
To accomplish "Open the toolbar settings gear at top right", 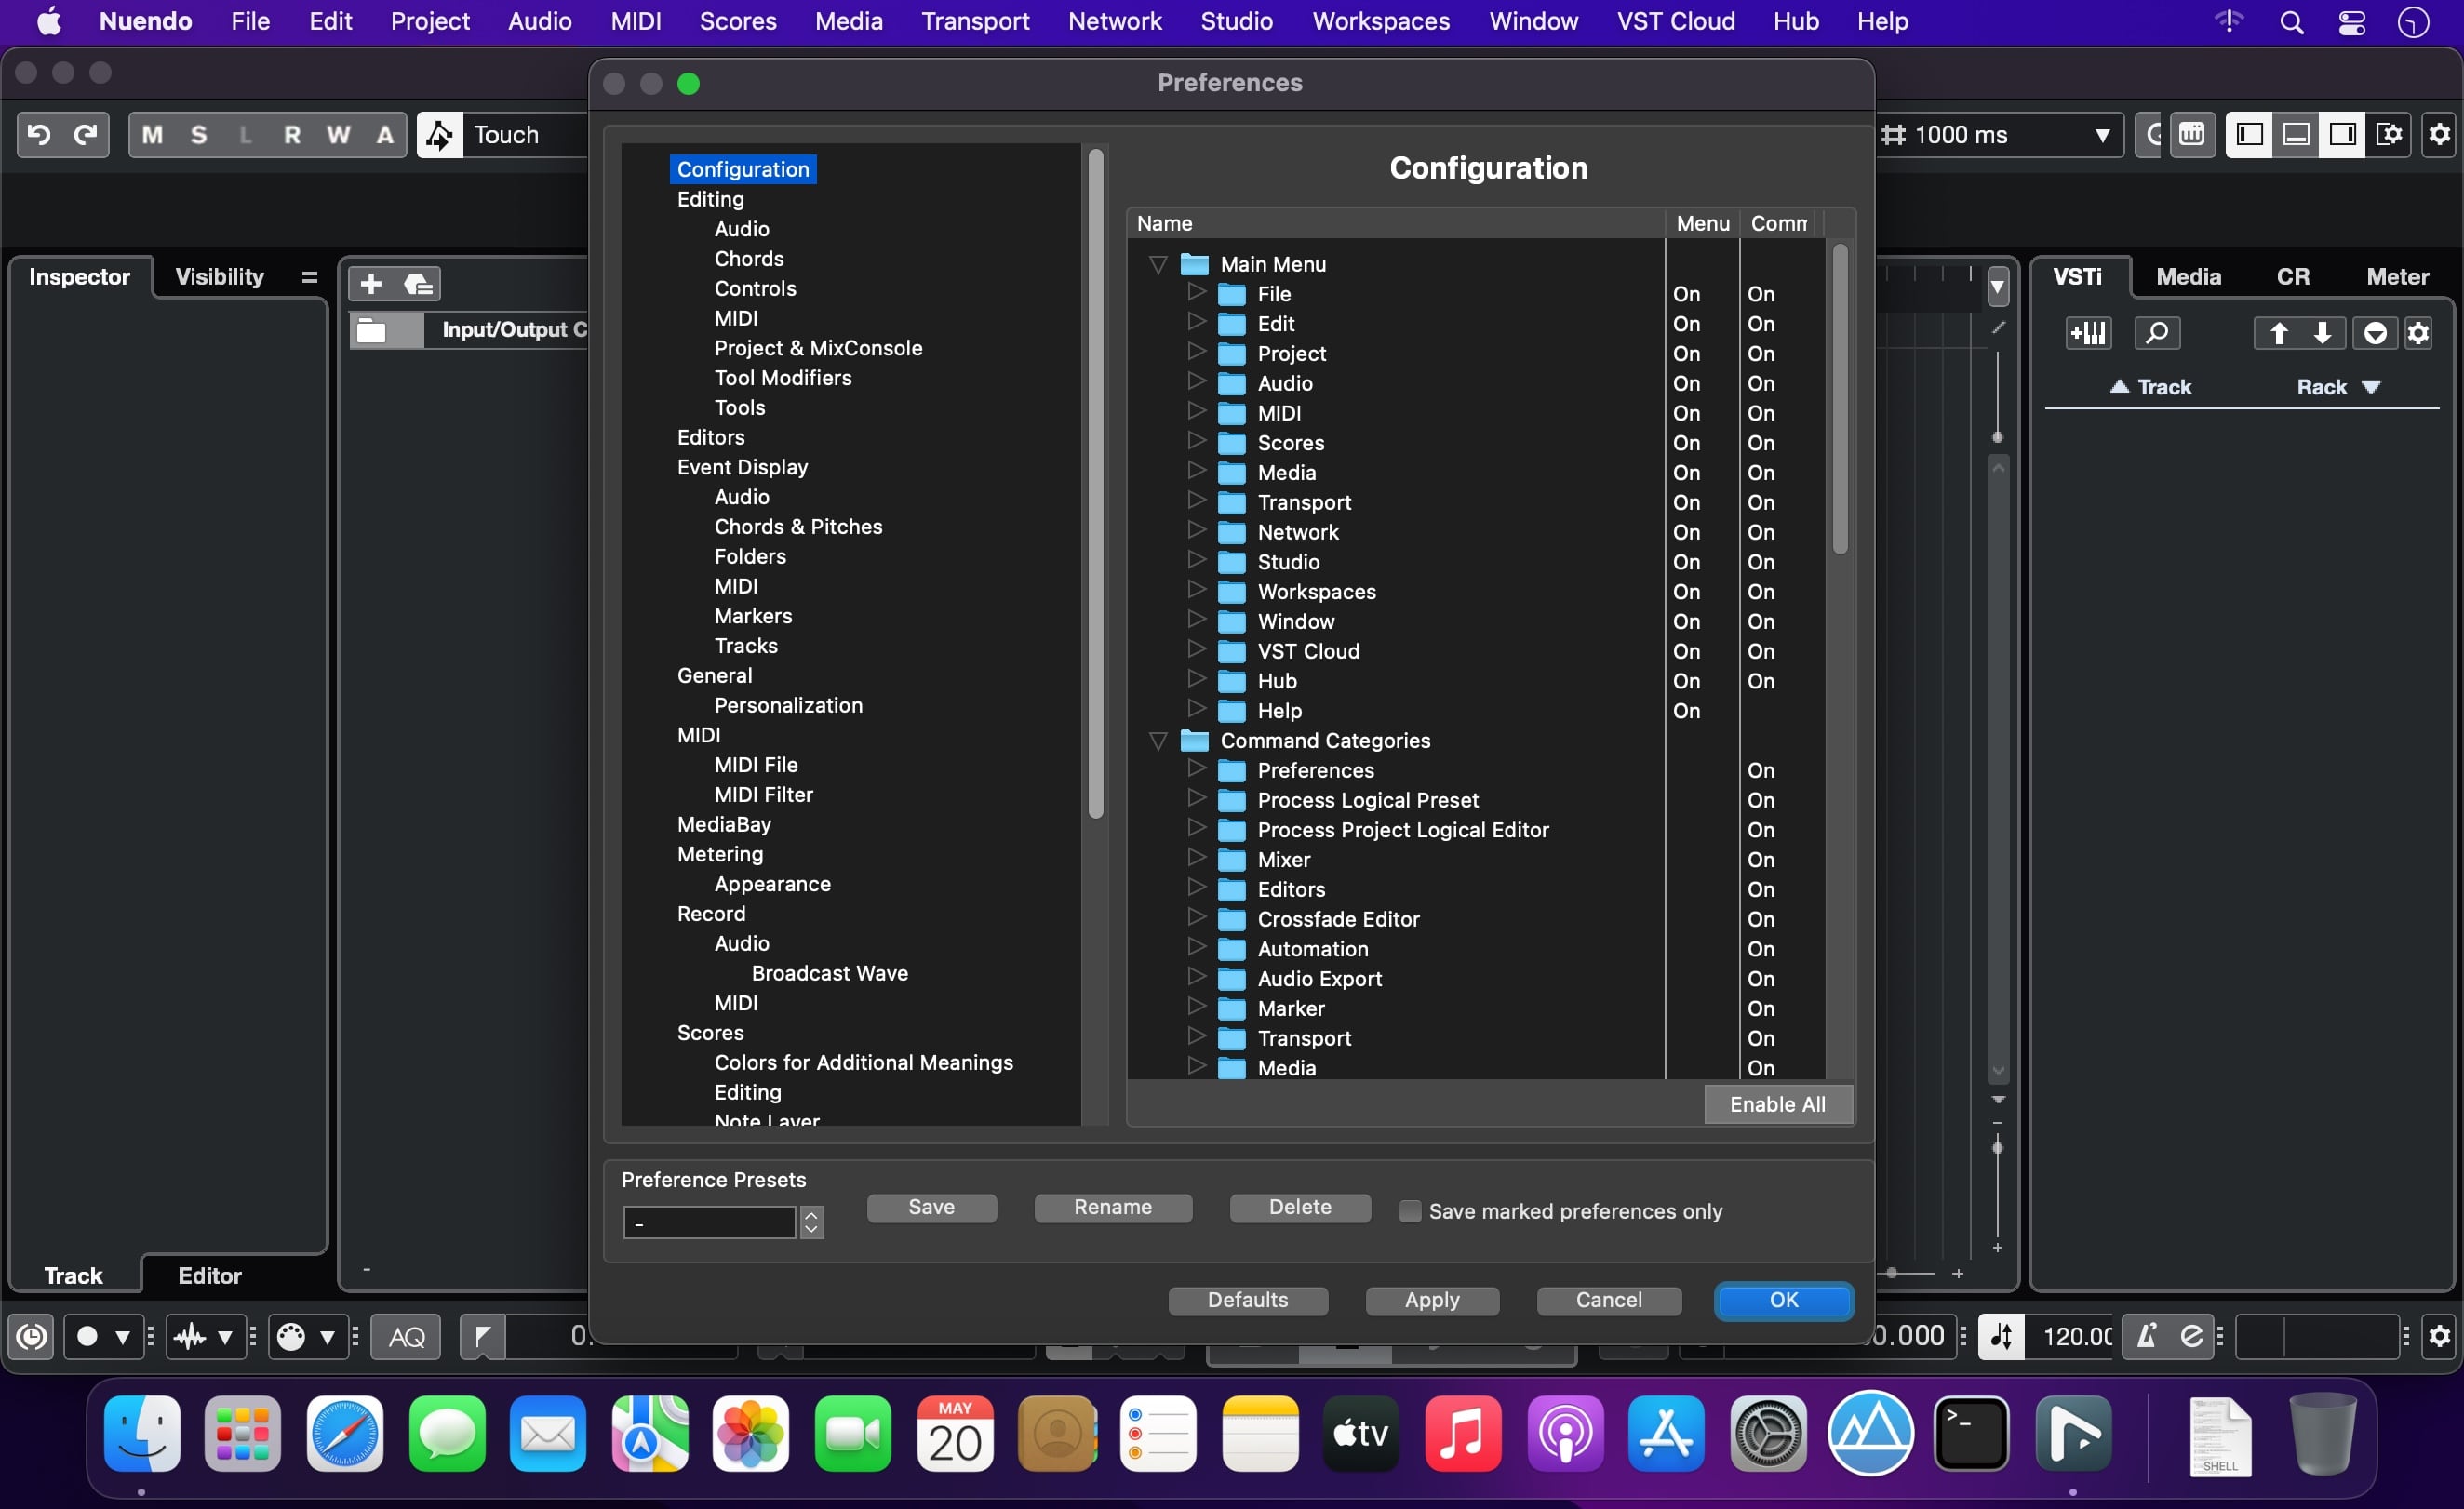I will point(2439,135).
